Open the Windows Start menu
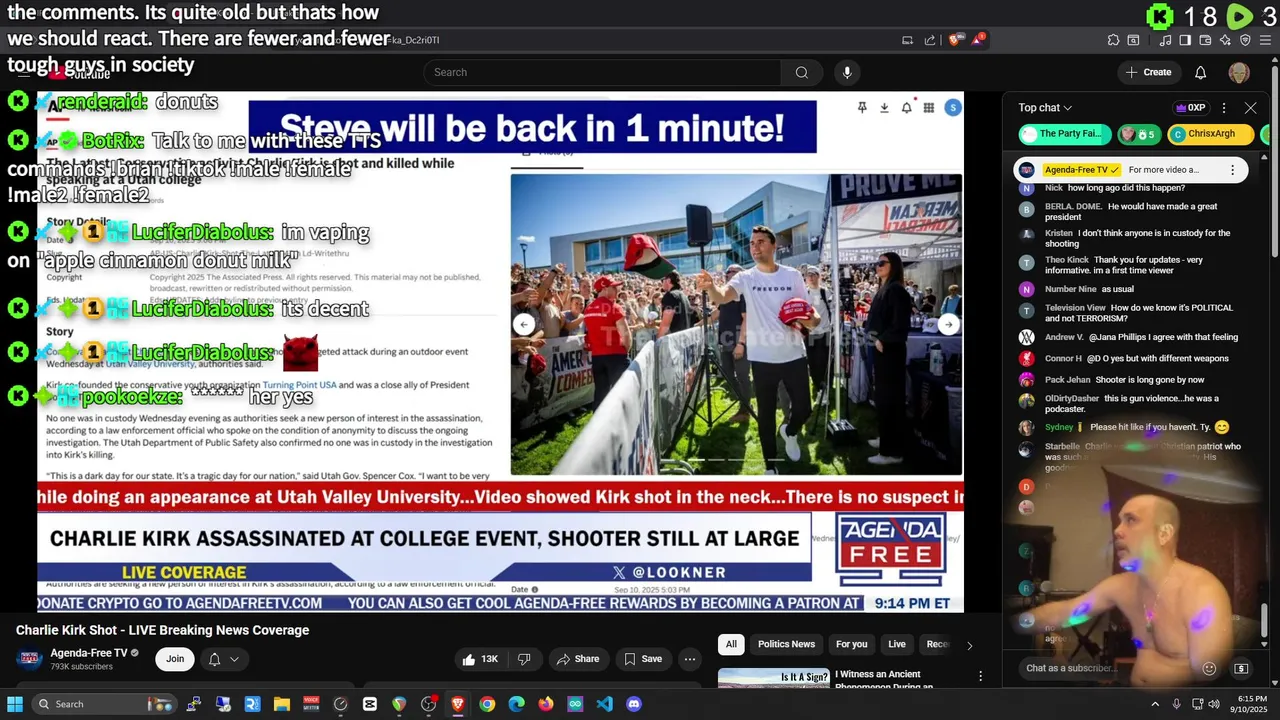The image size is (1280, 720). [15, 704]
